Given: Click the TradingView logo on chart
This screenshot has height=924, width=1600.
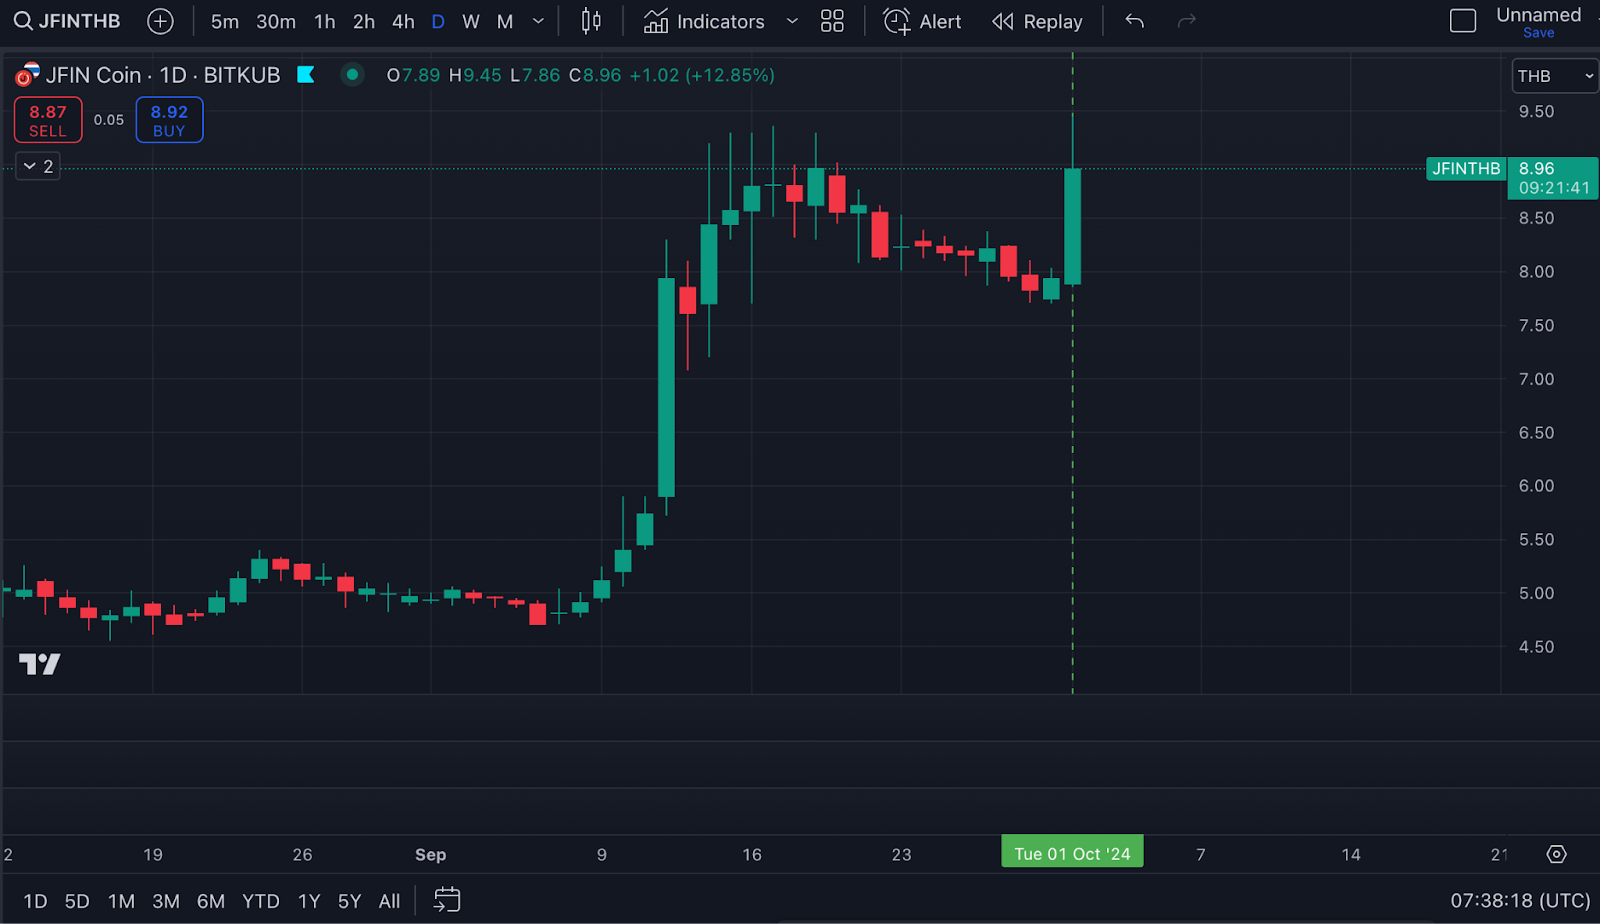Looking at the screenshot, I should coord(40,664).
